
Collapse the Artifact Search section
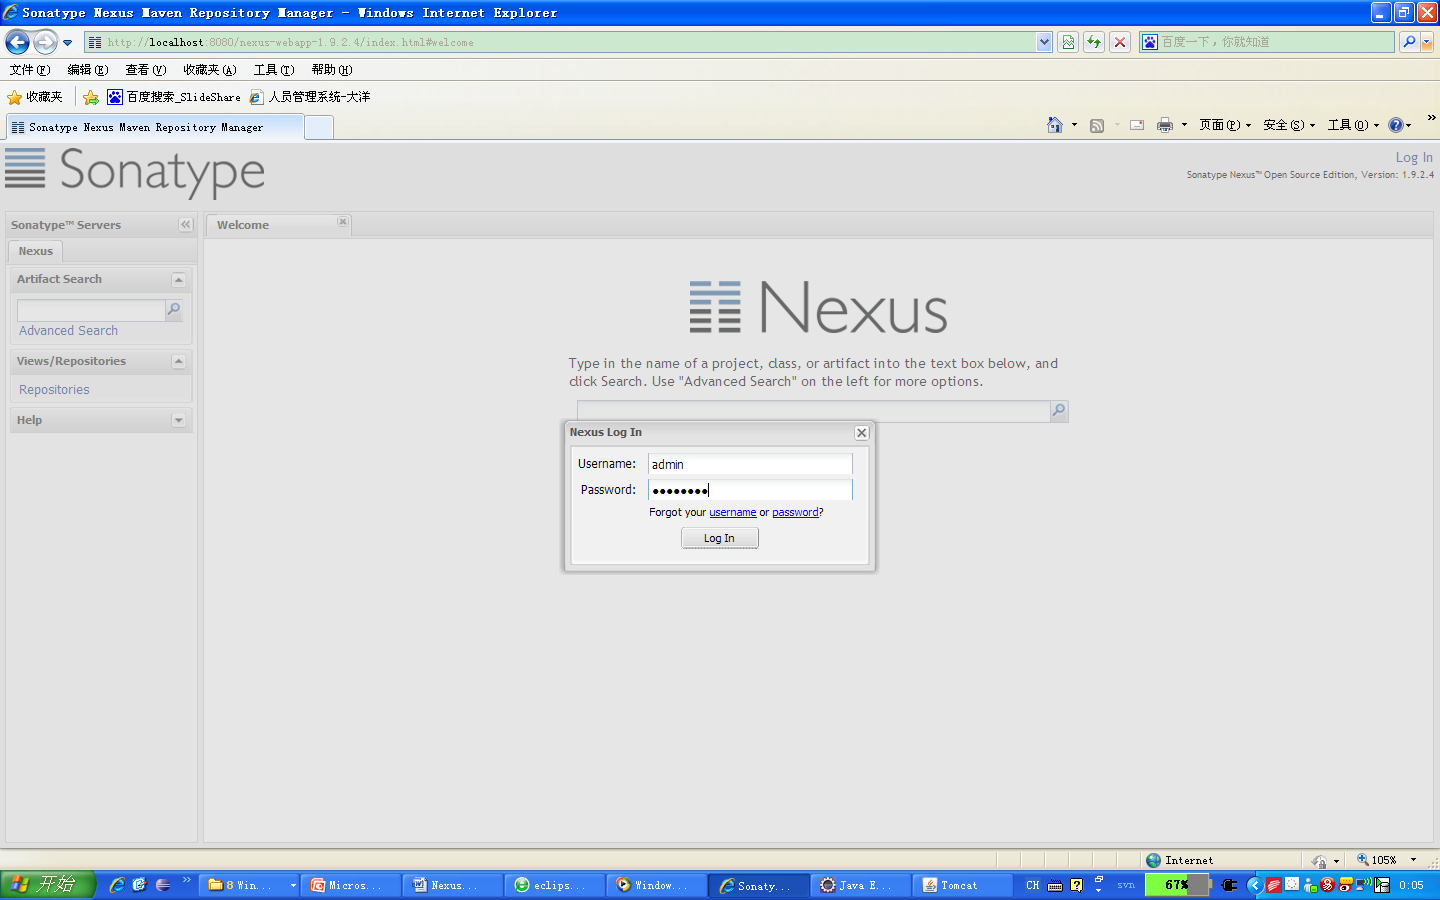coord(178,280)
